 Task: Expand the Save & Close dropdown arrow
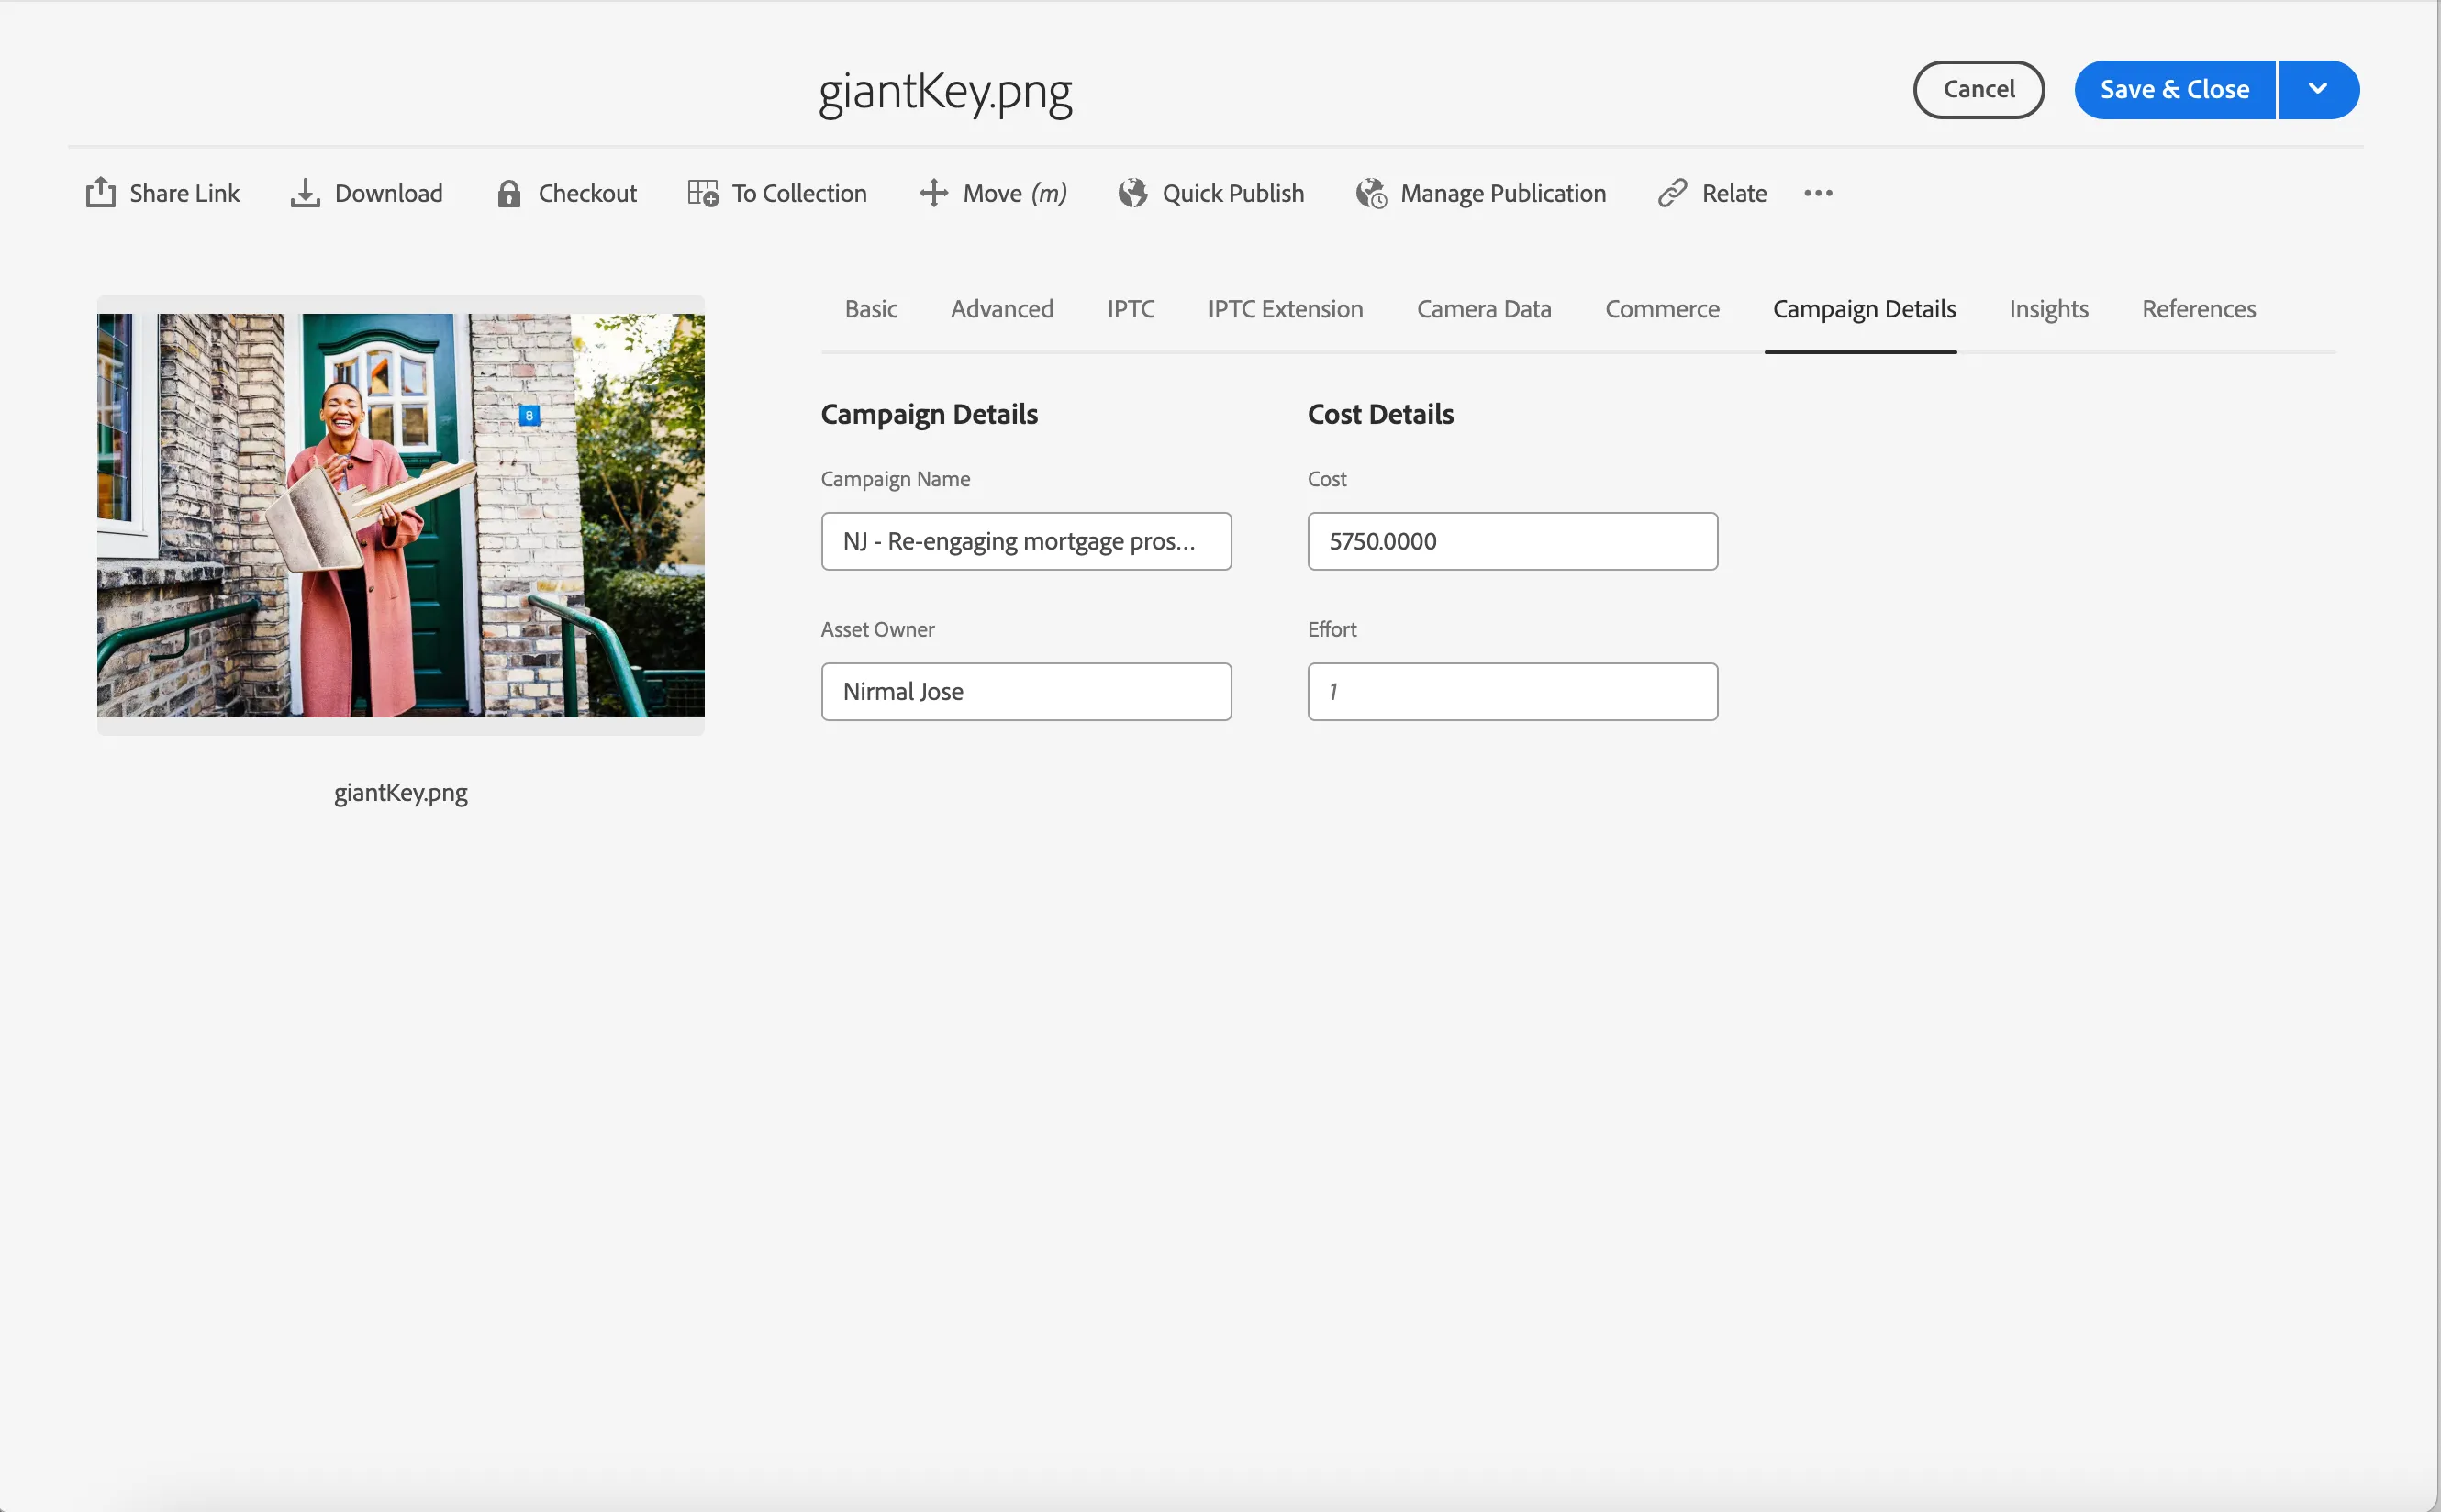tap(2318, 89)
